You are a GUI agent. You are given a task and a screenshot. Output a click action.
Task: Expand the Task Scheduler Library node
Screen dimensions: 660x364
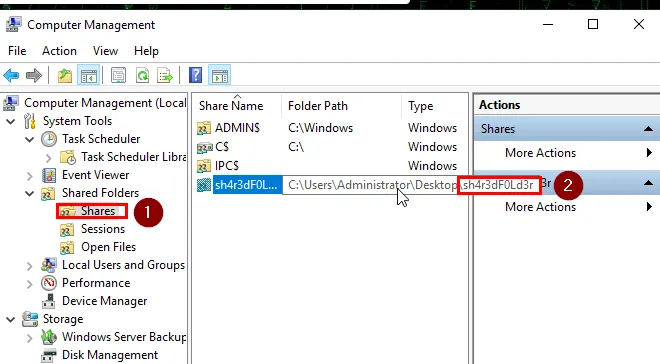pos(48,158)
